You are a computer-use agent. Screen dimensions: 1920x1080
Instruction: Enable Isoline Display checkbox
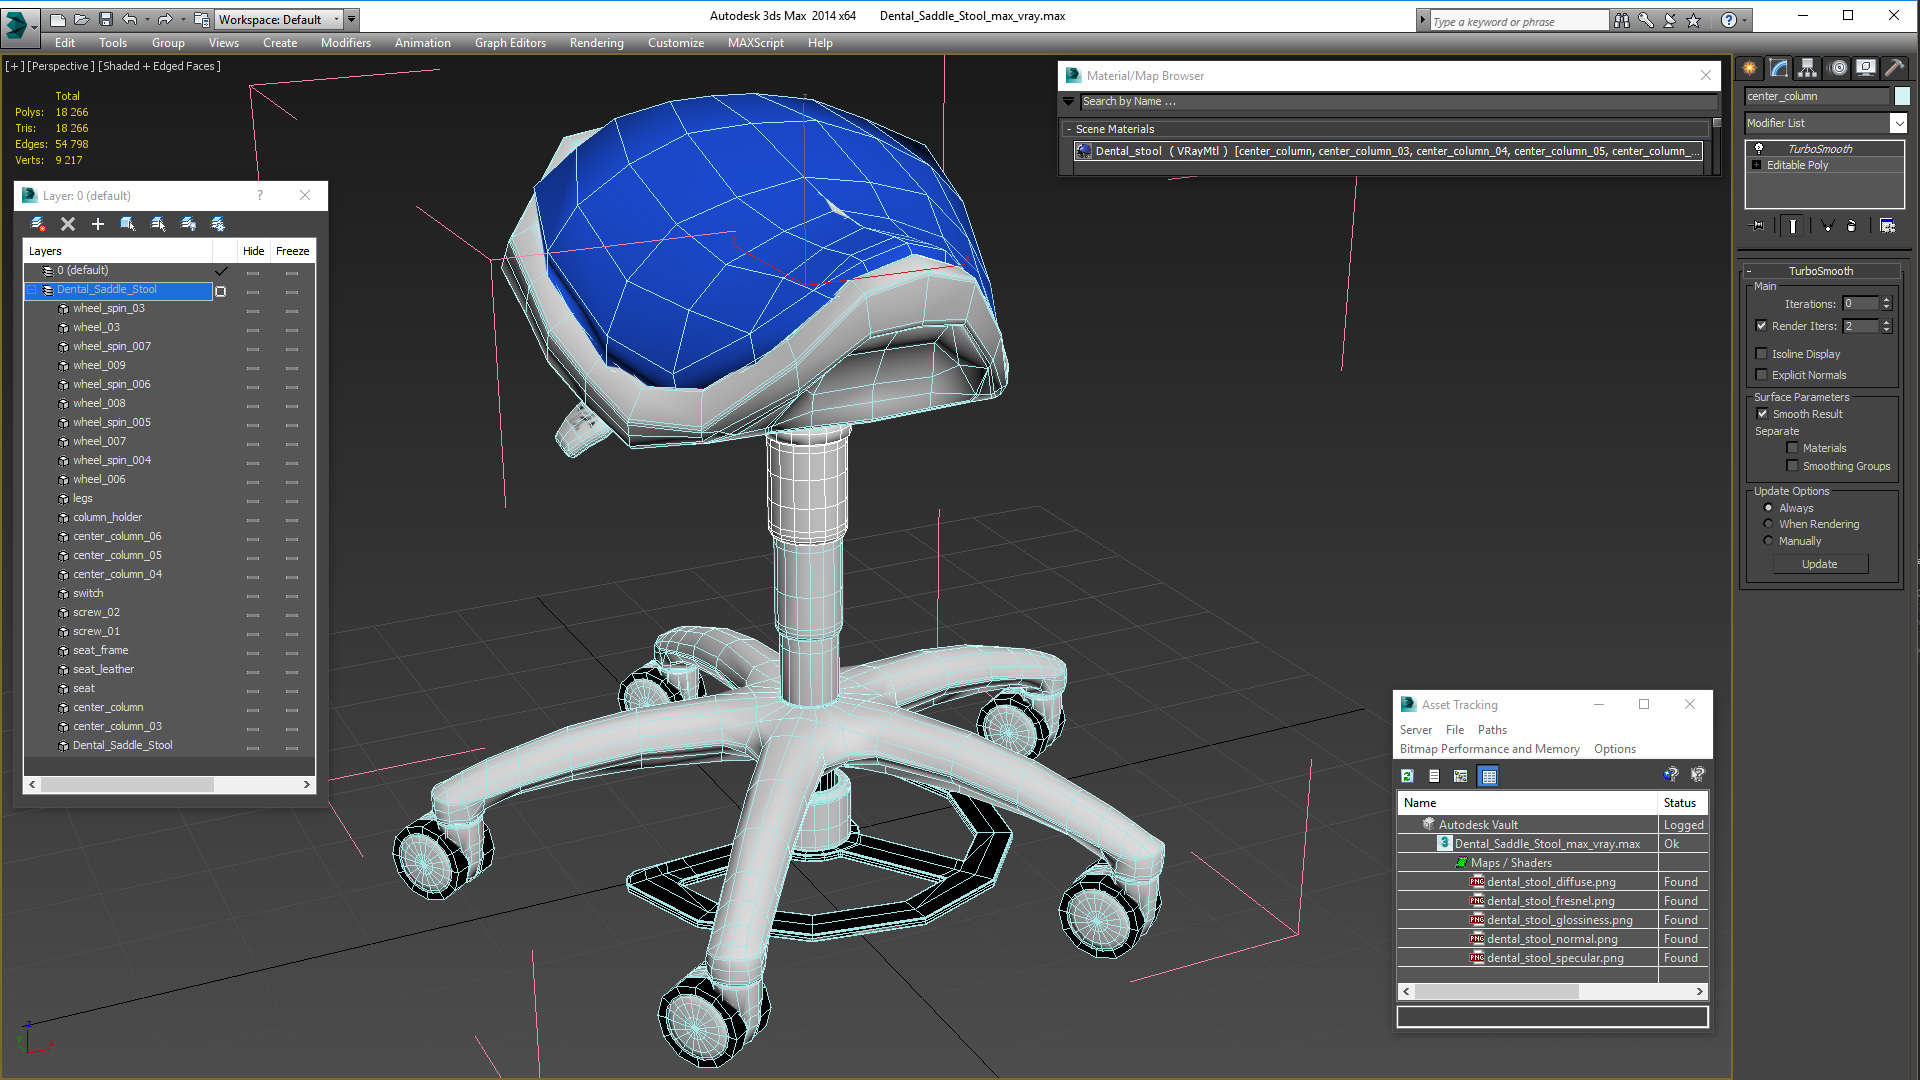1762,354
